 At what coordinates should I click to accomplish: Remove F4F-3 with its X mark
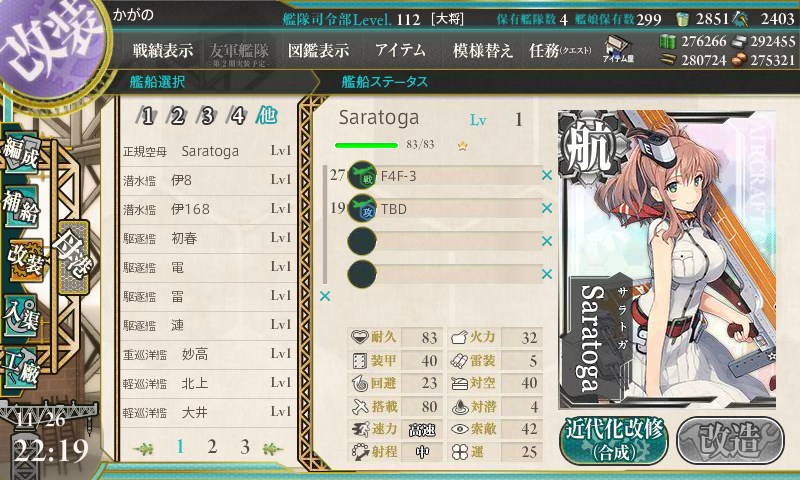[547, 175]
